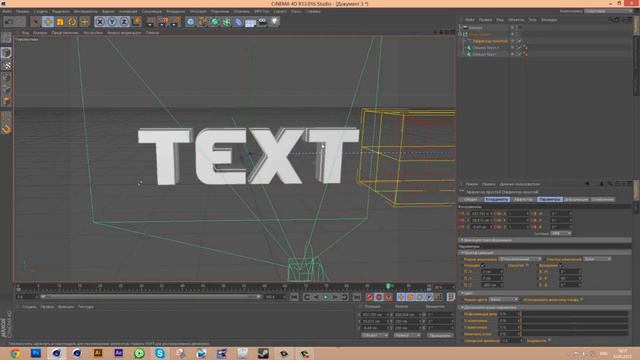Image resolution: width=640 pixels, height=360 pixels.
Task: Expand the Фиксация трансформации section
Action: 546,240
